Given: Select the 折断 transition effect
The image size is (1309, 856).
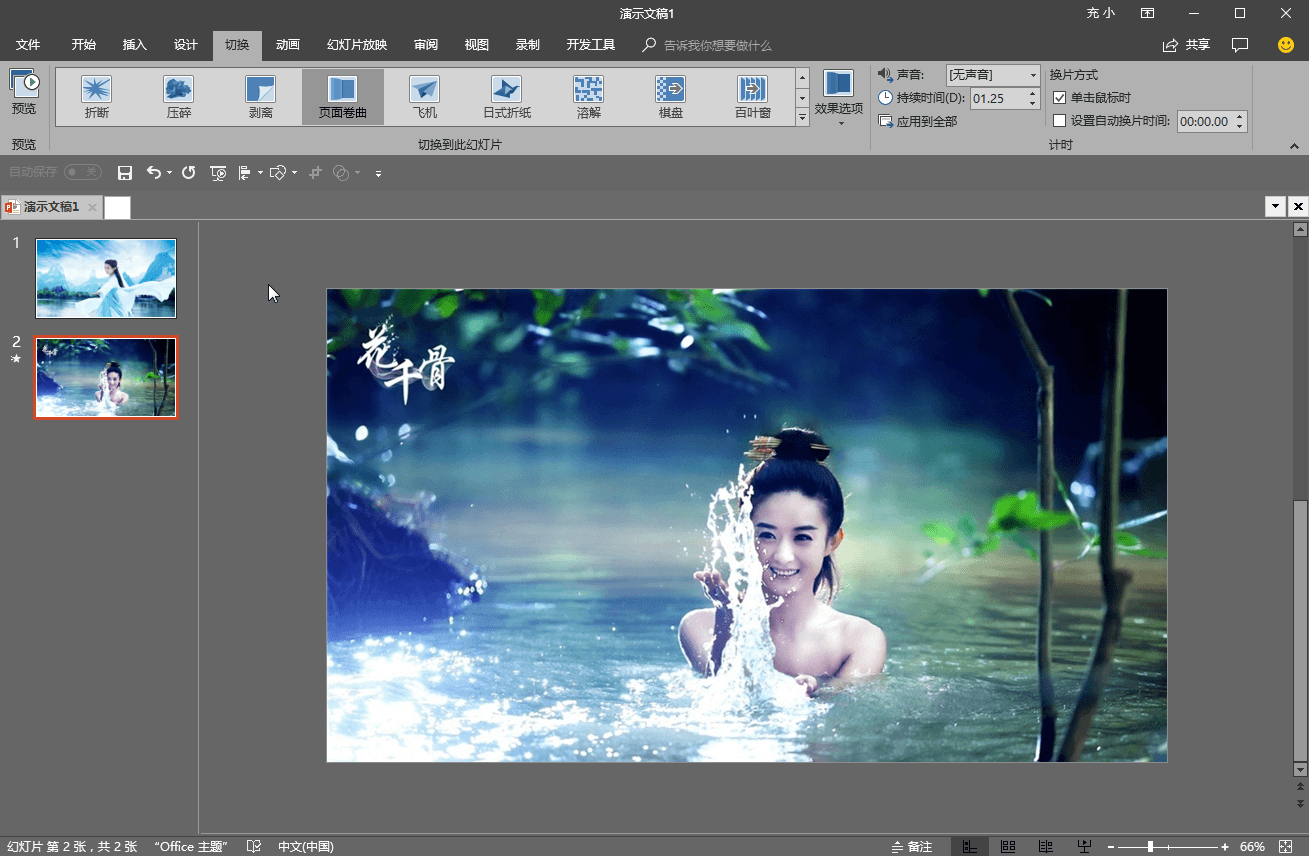Looking at the screenshot, I should pyautogui.click(x=97, y=97).
